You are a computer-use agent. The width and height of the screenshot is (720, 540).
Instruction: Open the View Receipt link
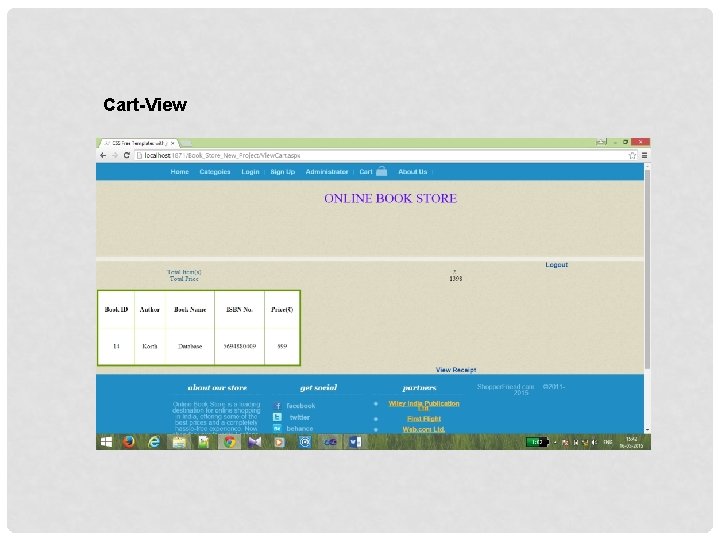[x=456, y=370]
